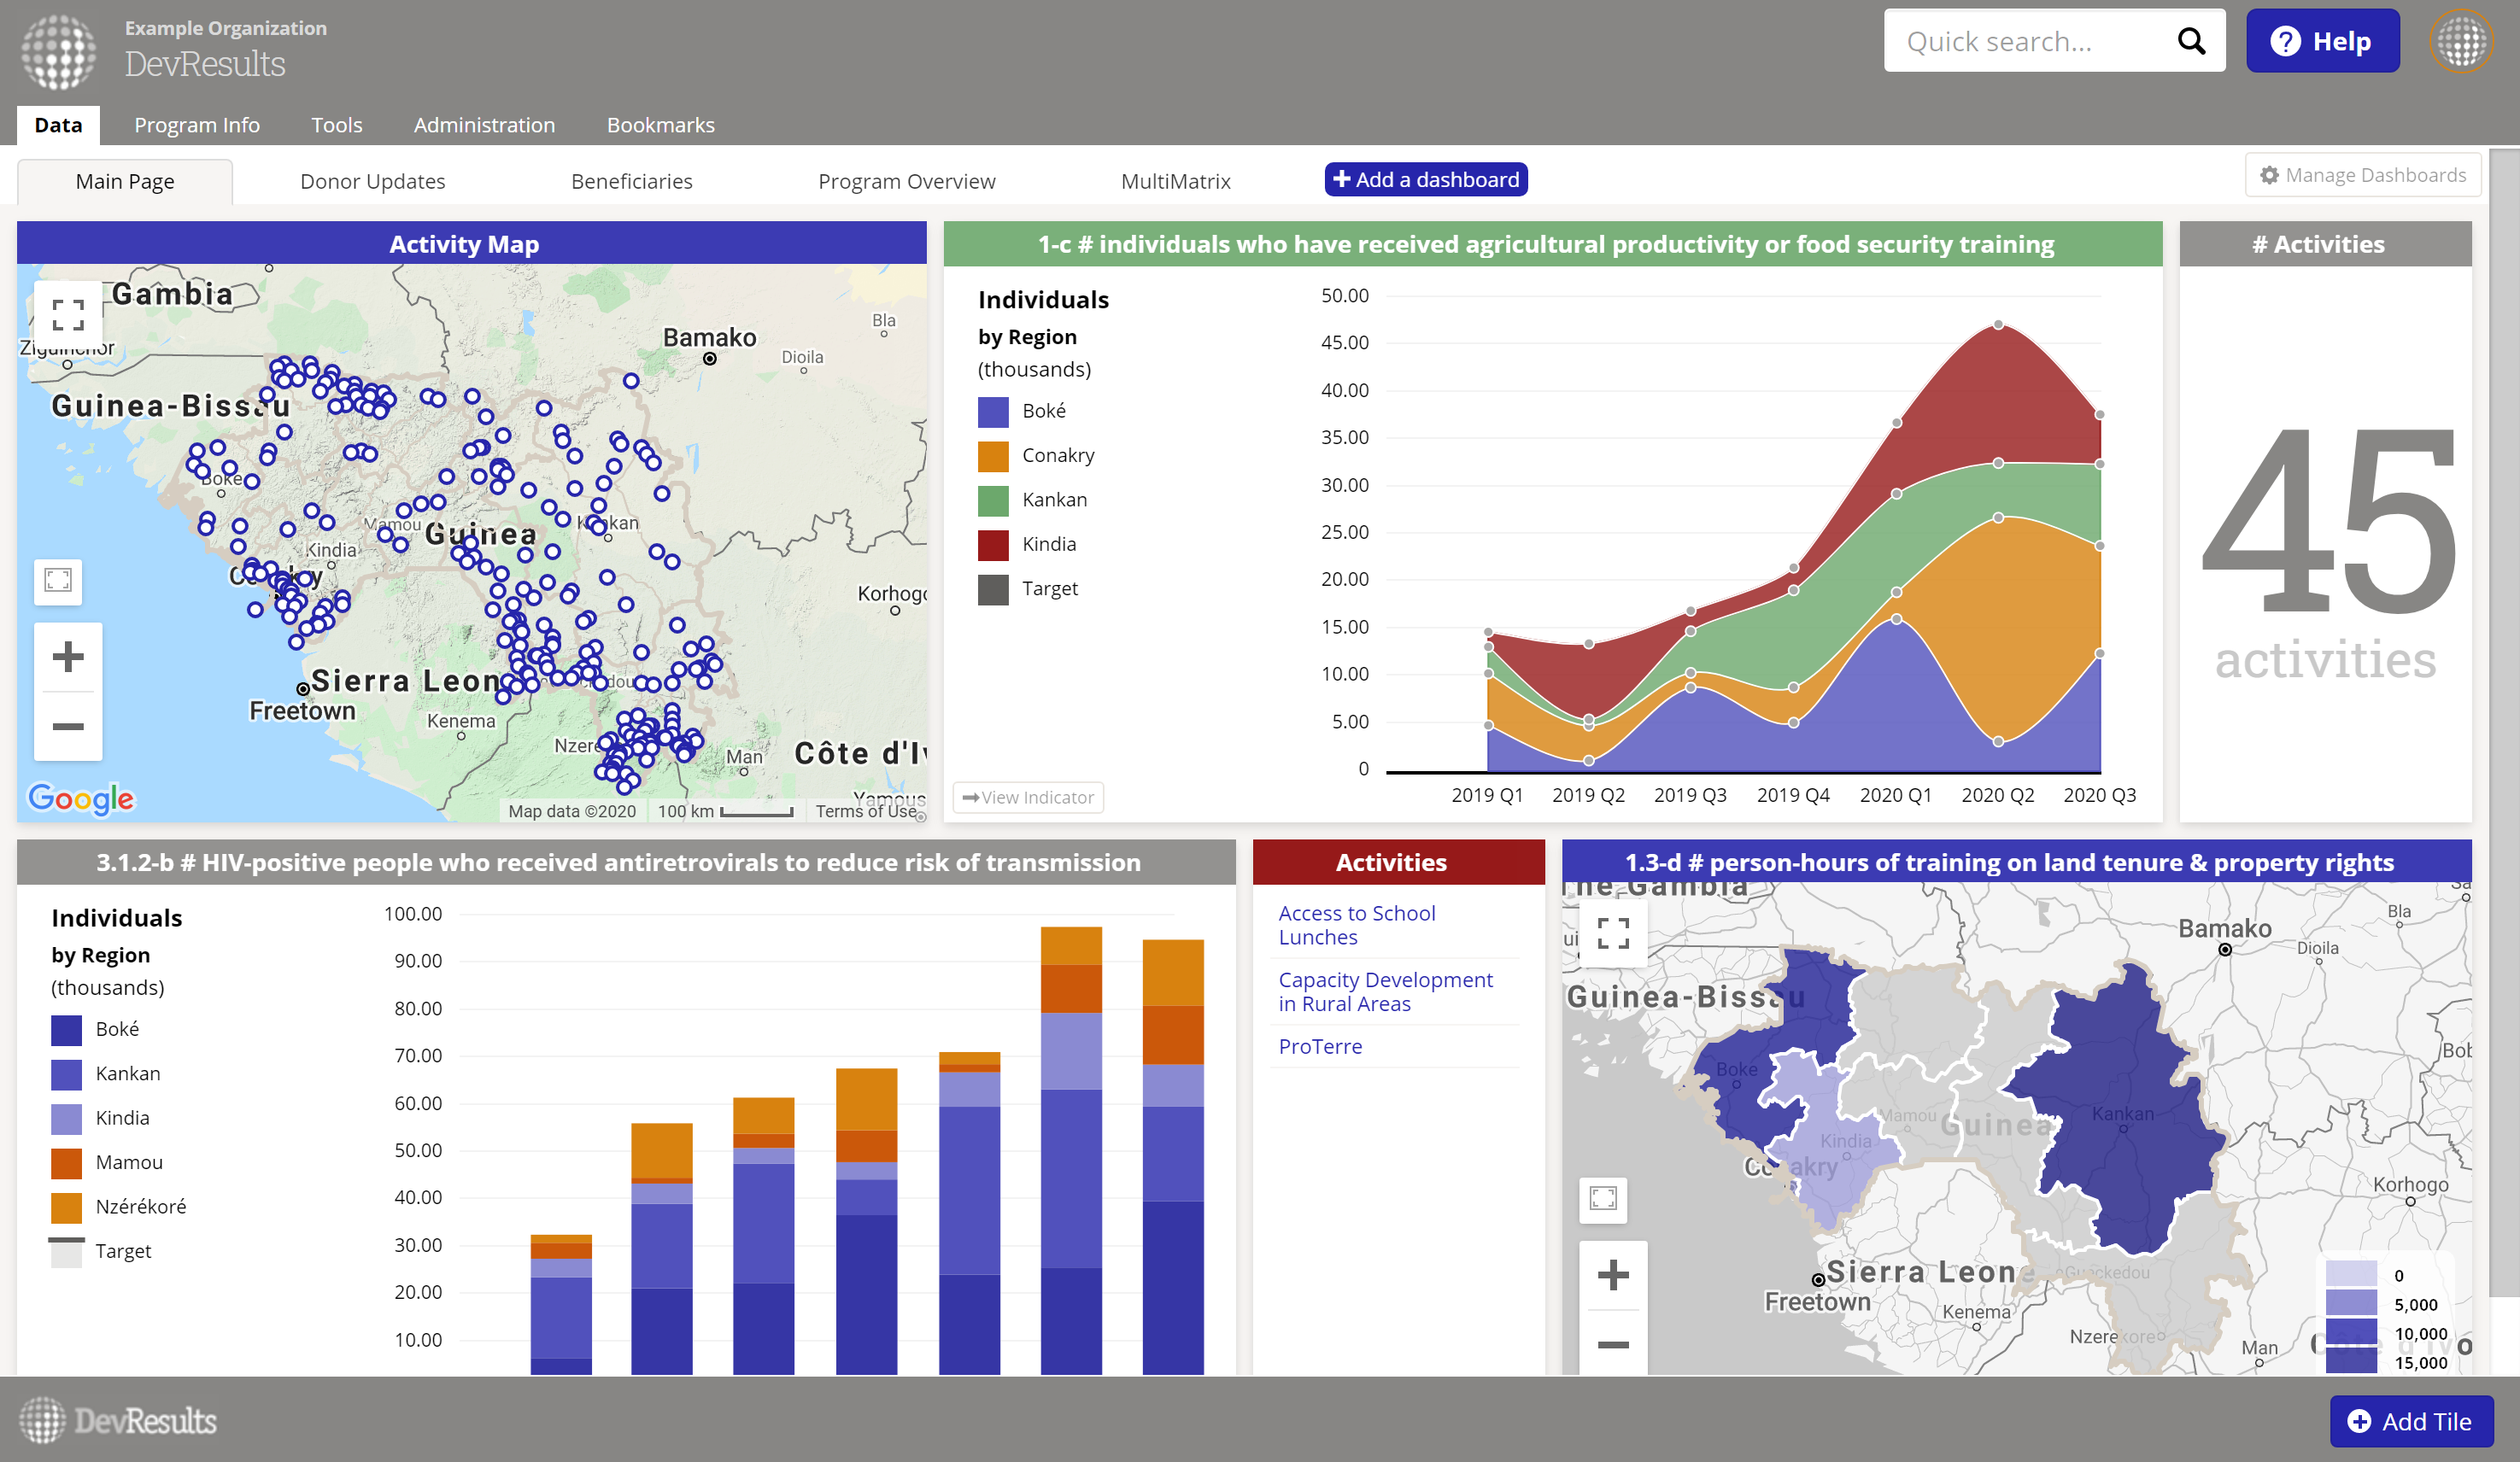Viewport: 2520px width, 1462px height.
Task: Switch to the MultiMatrix dashboard tab
Action: click(x=1175, y=181)
